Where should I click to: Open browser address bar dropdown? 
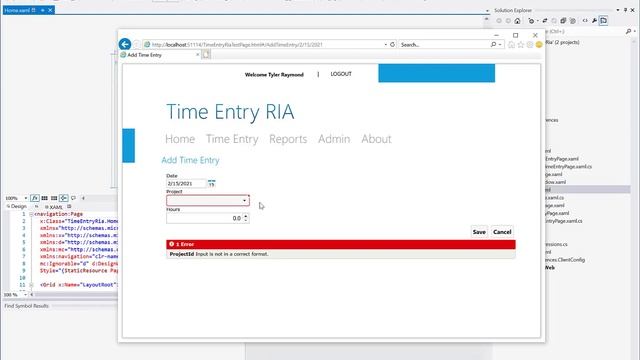[x=386, y=44]
